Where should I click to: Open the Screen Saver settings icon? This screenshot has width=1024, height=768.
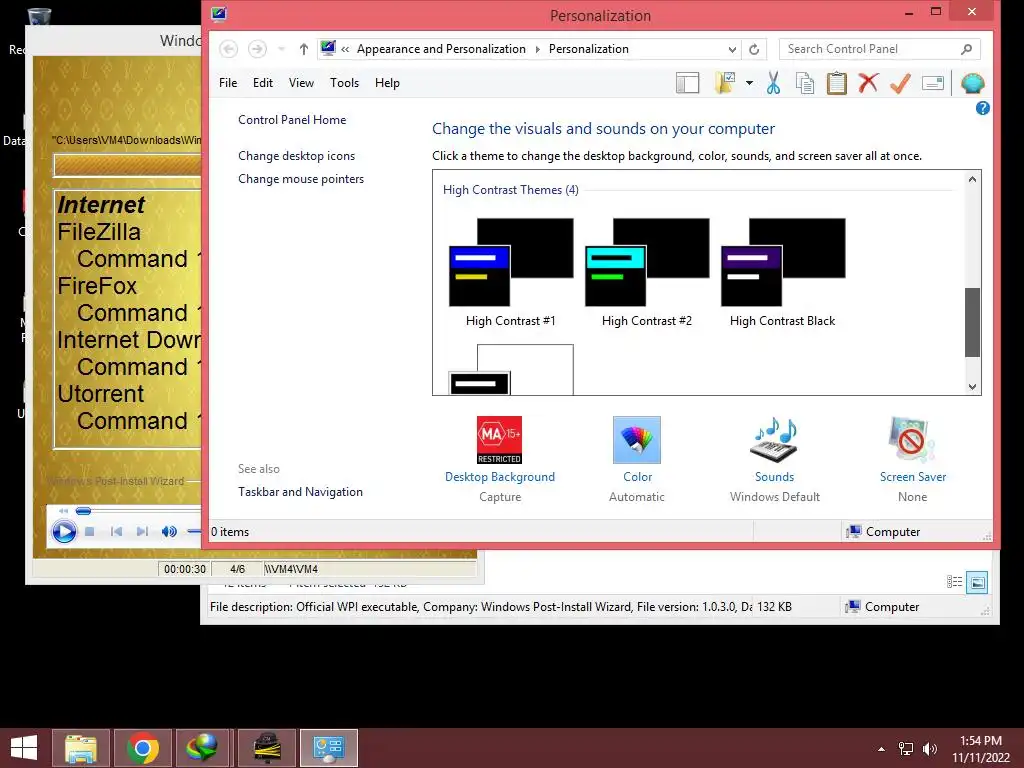(x=912, y=440)
